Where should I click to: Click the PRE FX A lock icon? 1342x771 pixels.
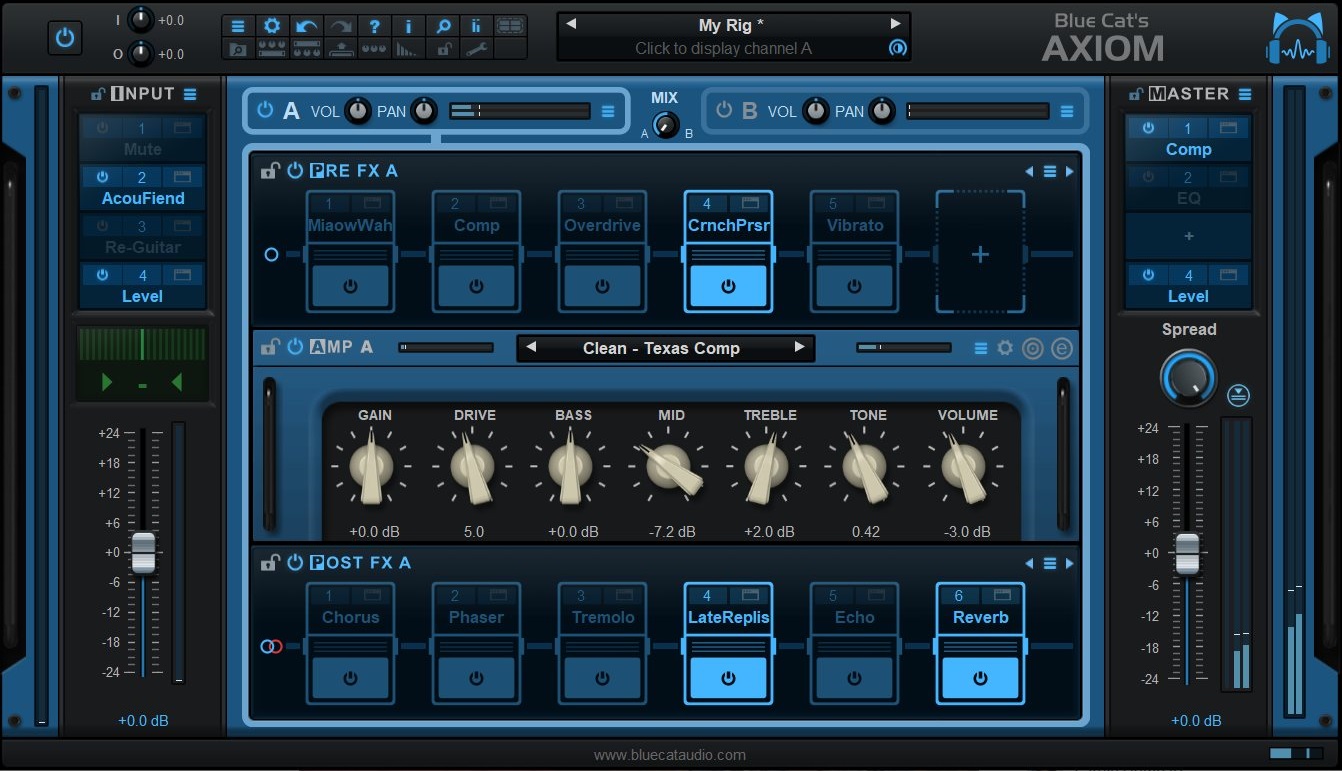point(269,171)
